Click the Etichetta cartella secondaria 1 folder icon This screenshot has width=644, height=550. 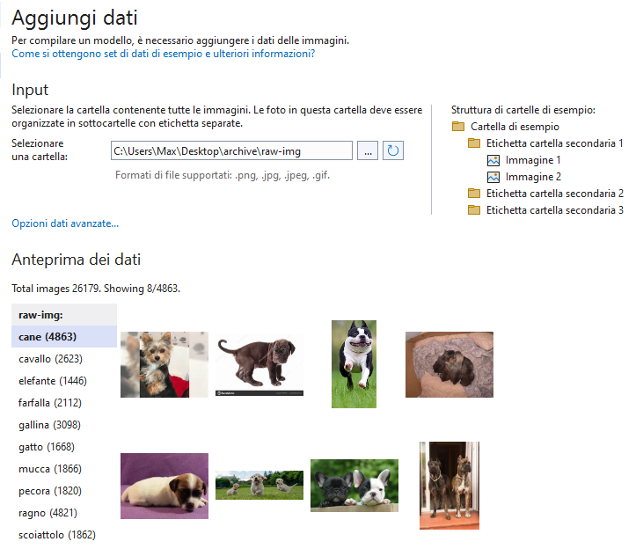[475, 144]
